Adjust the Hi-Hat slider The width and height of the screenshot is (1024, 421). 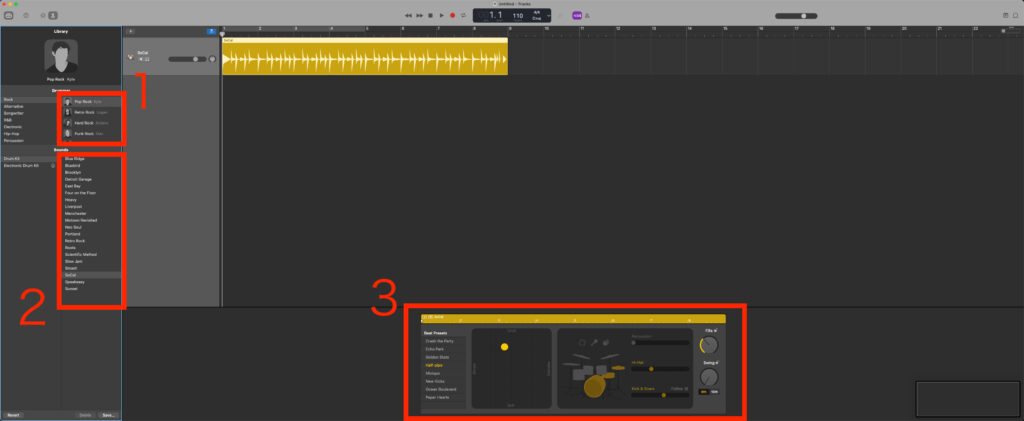(651, 369)
